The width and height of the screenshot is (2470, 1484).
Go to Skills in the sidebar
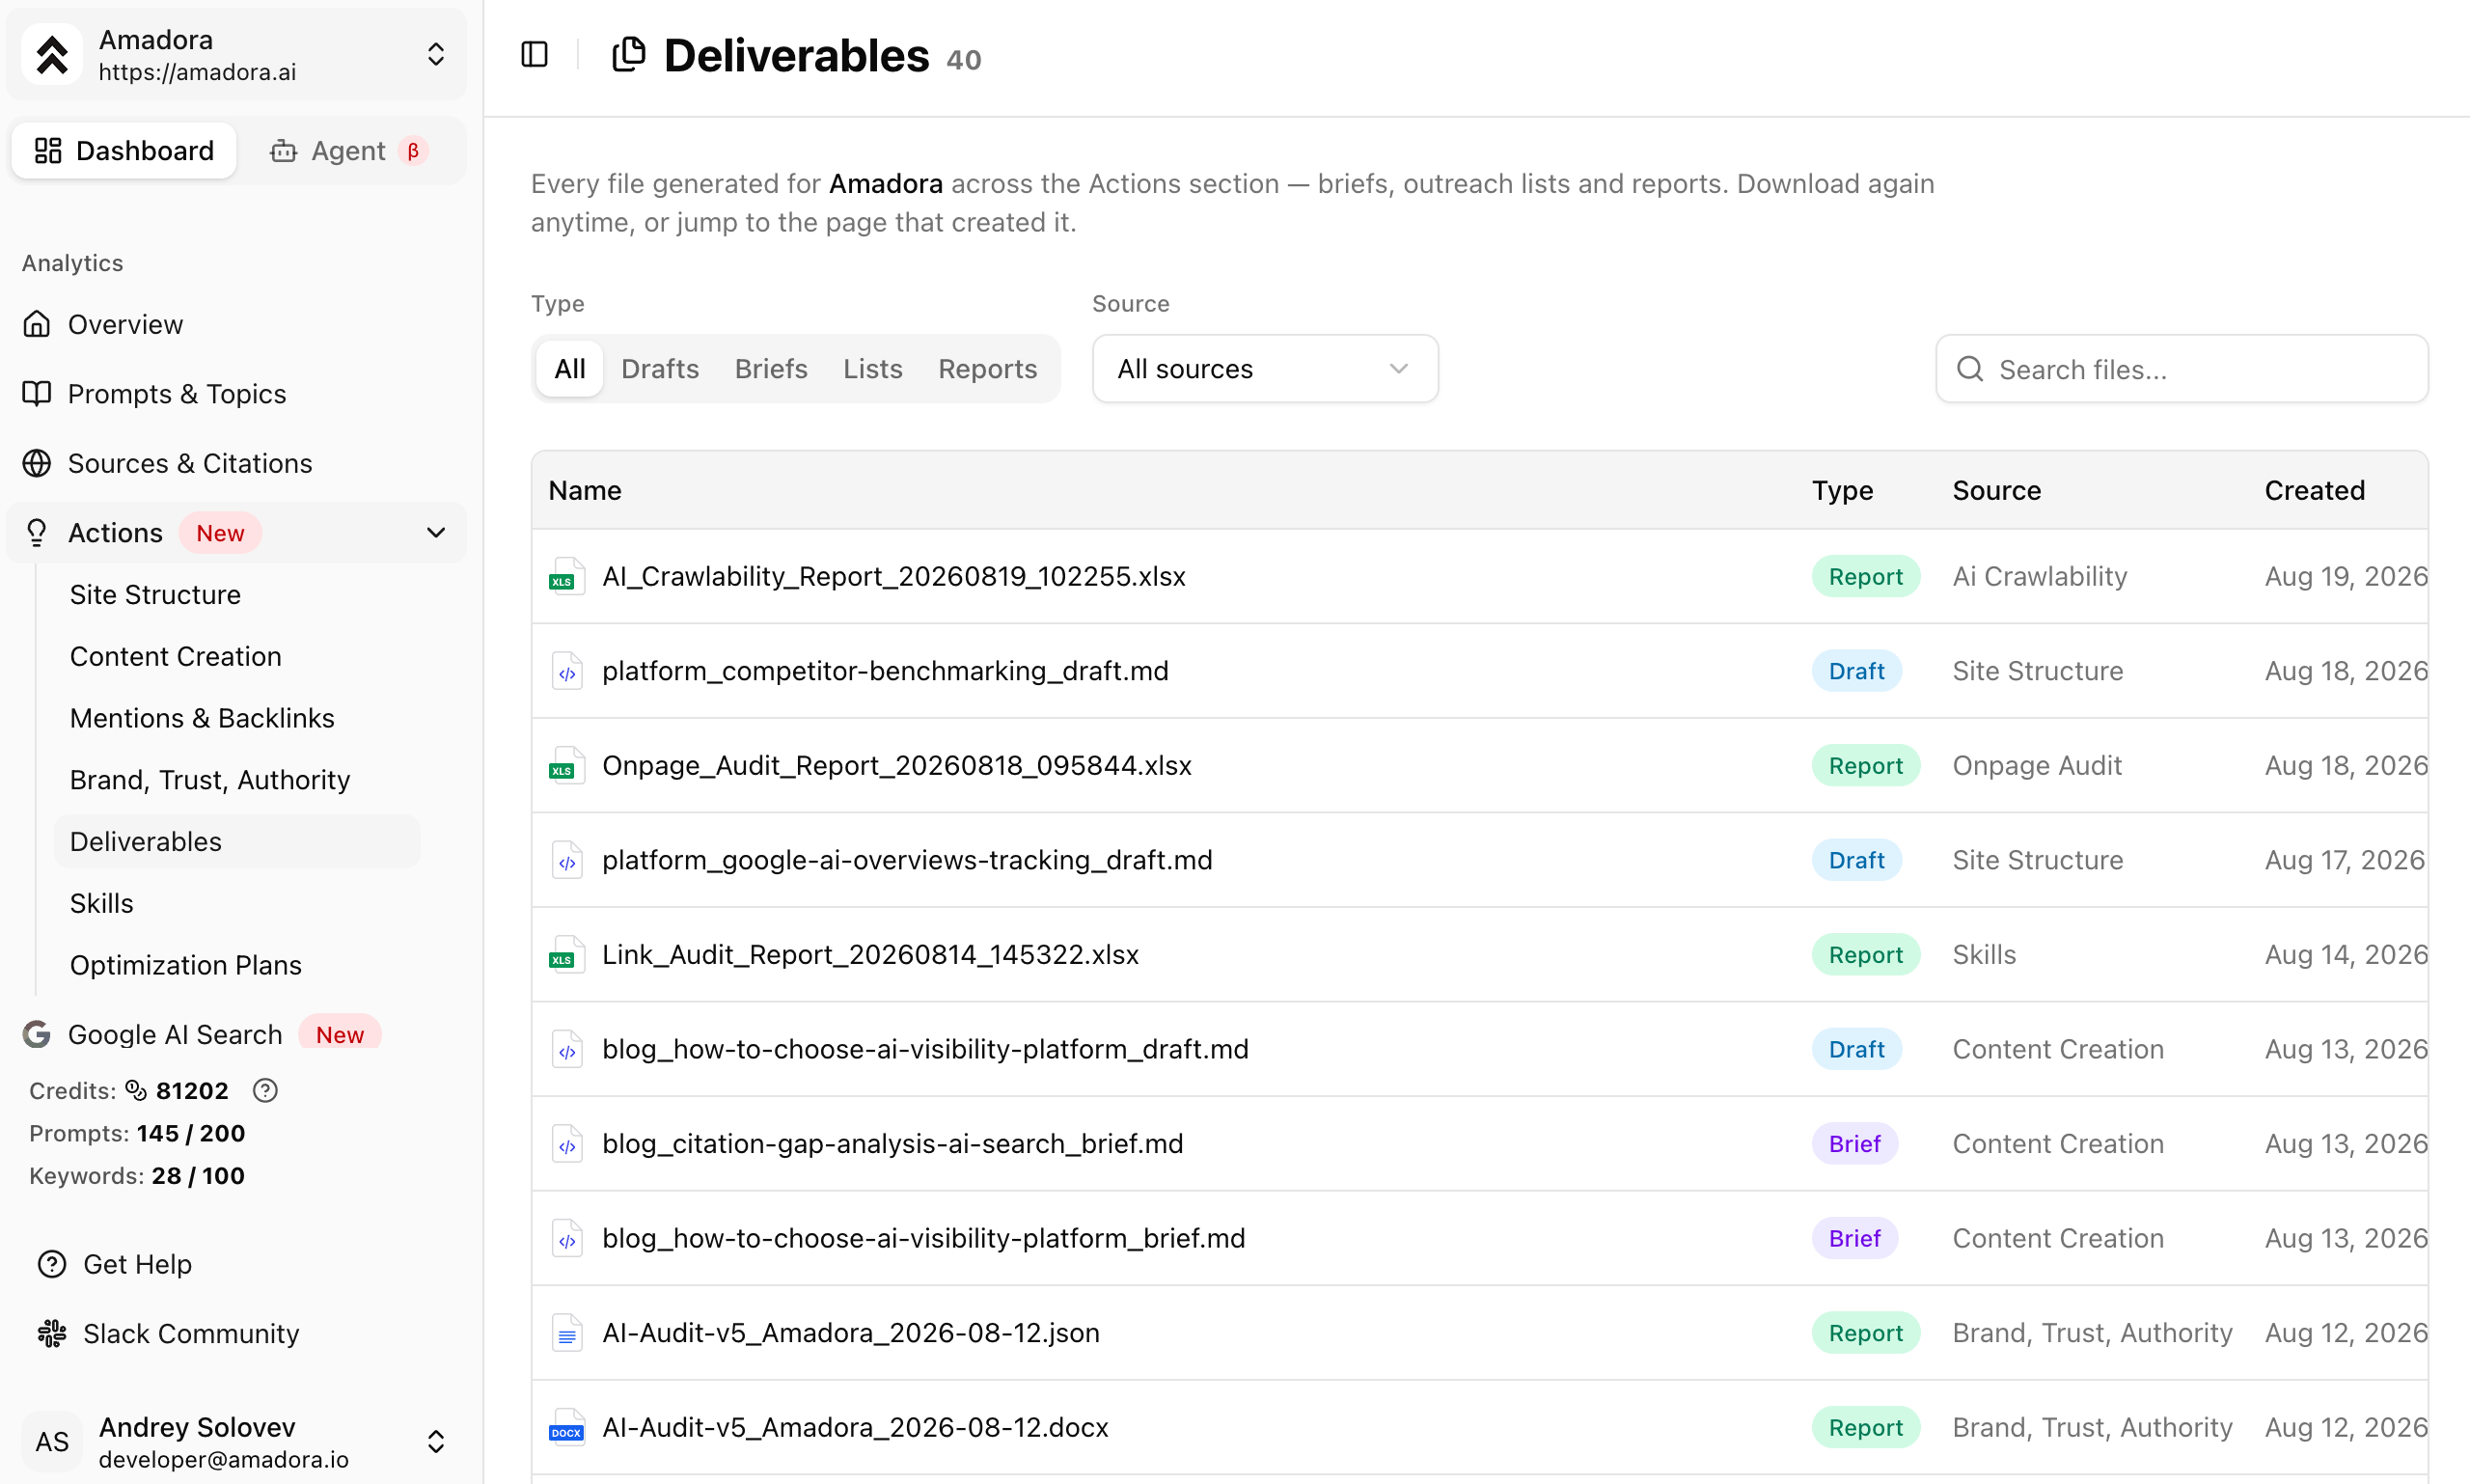pos(237,903)
